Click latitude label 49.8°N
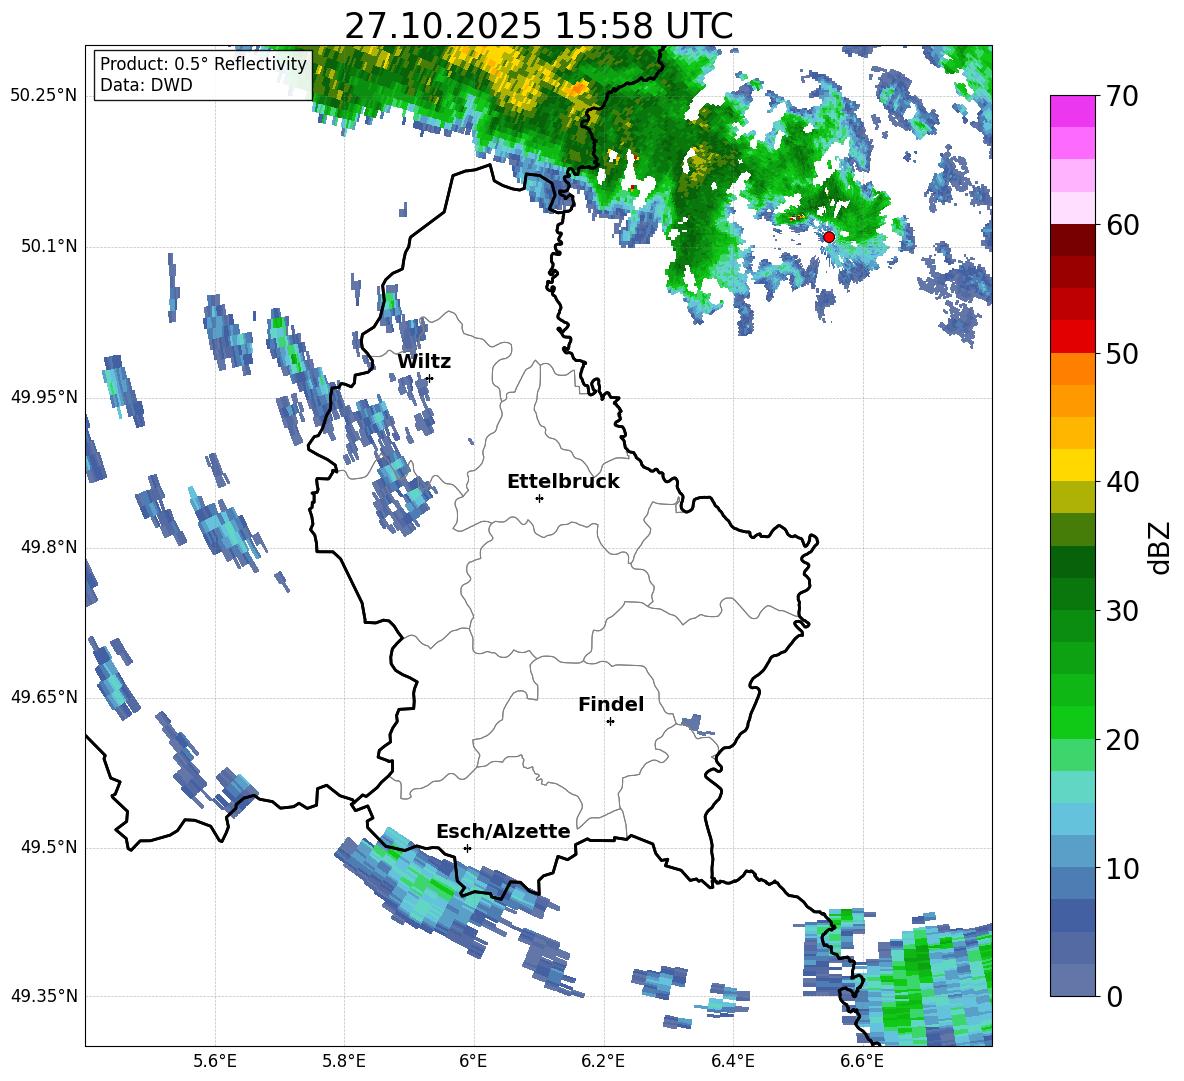This screenshot has width=1184, height=1081. tap(50, 547)
